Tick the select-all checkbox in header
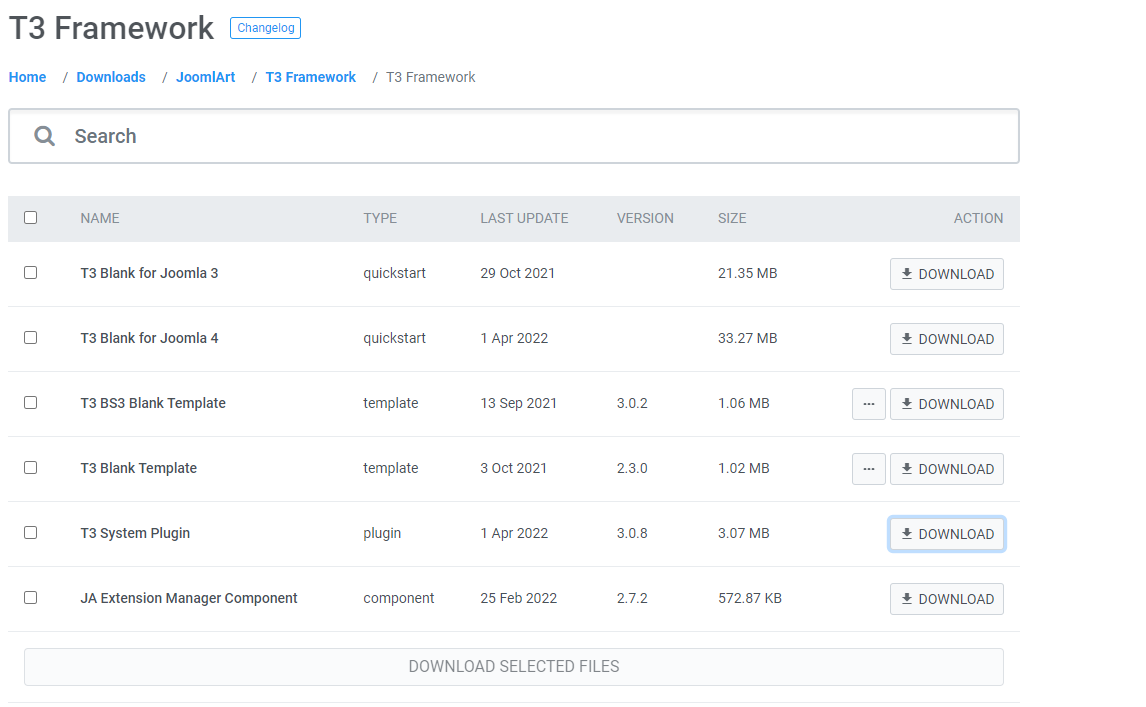The image size is (1146, 707). tap(31, 218)
